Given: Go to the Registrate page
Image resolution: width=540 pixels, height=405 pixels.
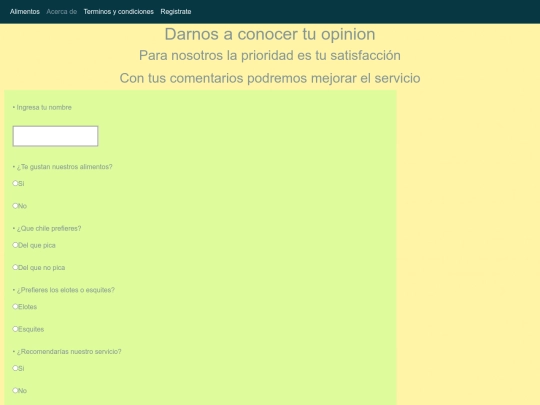Looking at the screenshot, I should pos(176,12).
